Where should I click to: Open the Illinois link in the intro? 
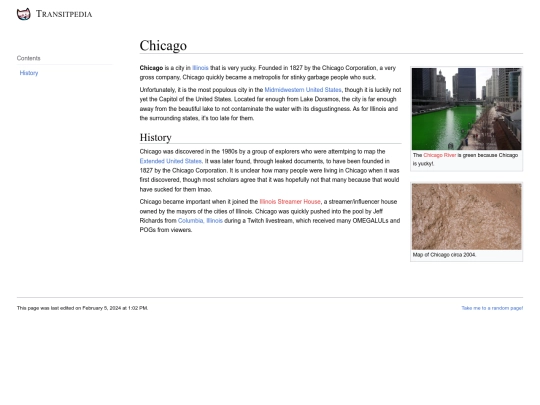coord(200,68)
